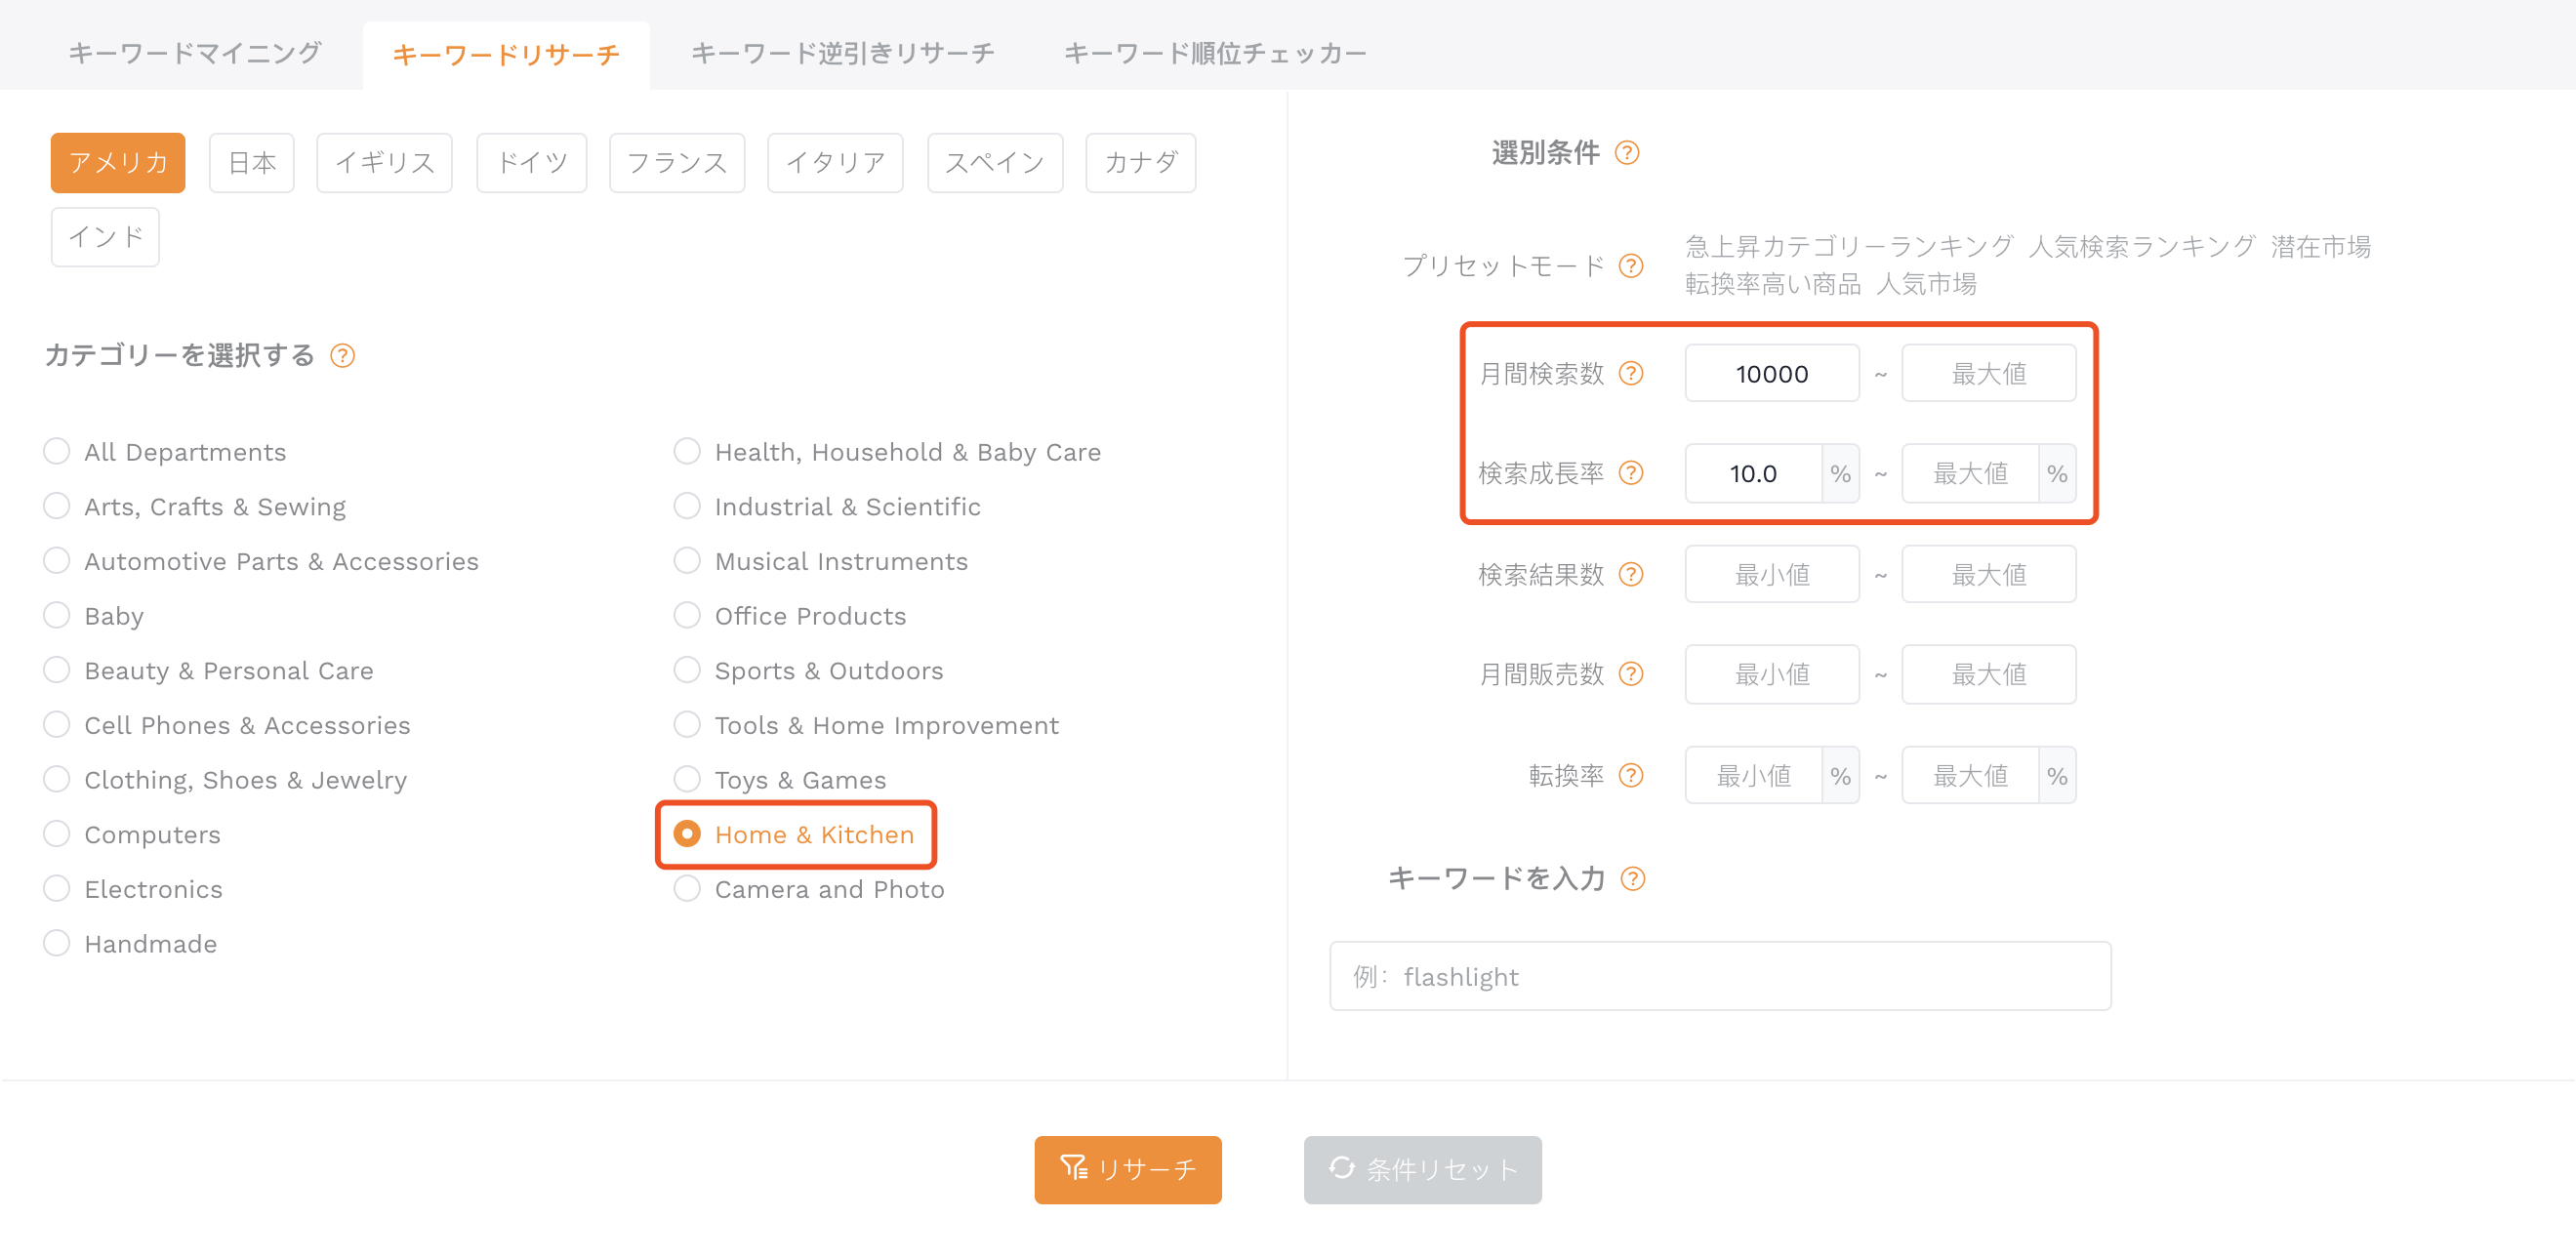
Task: Click the orange リサーチ button
Action: coord(1128,1170)
